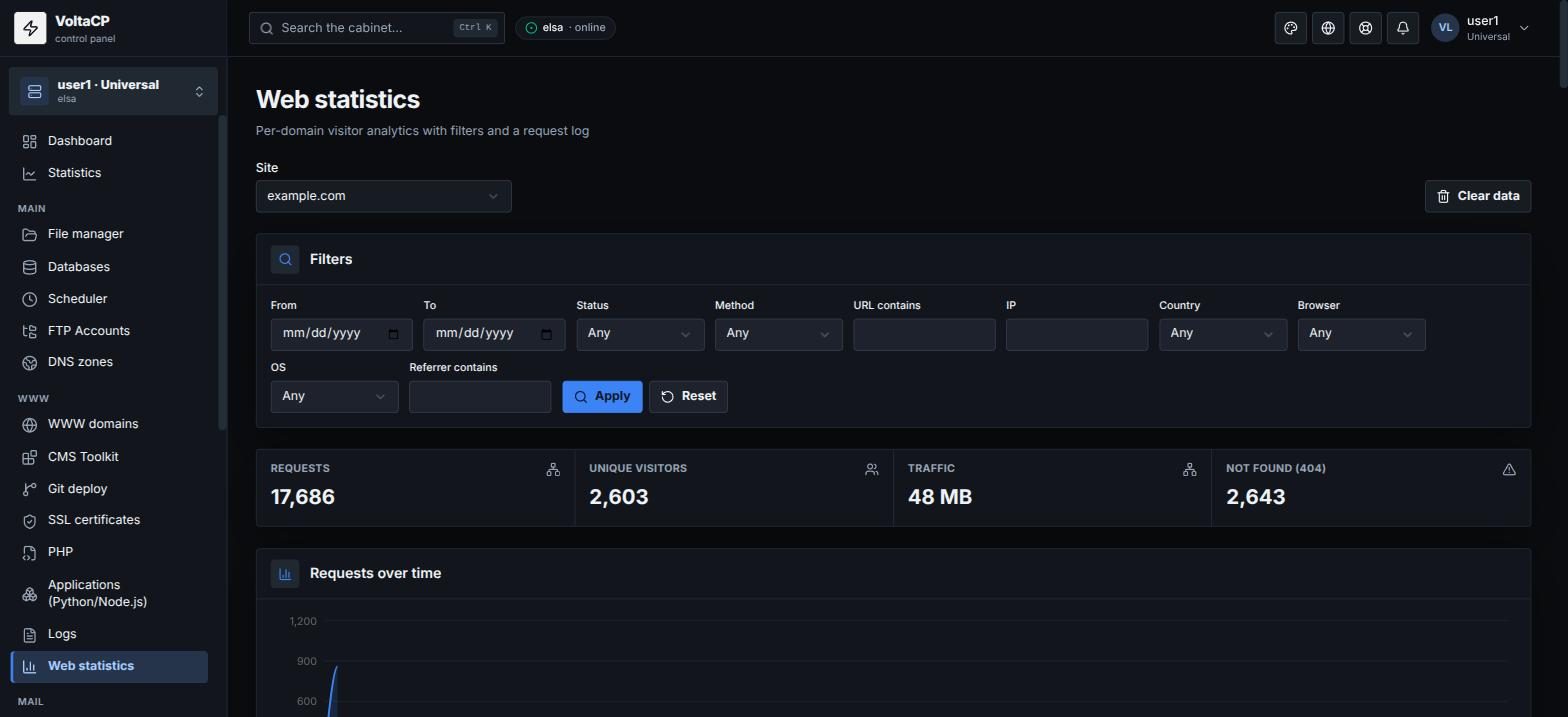Click the Ctrl K shortcut hint
The width and height of the screenshot is (1568, 717).
point(475,28)
